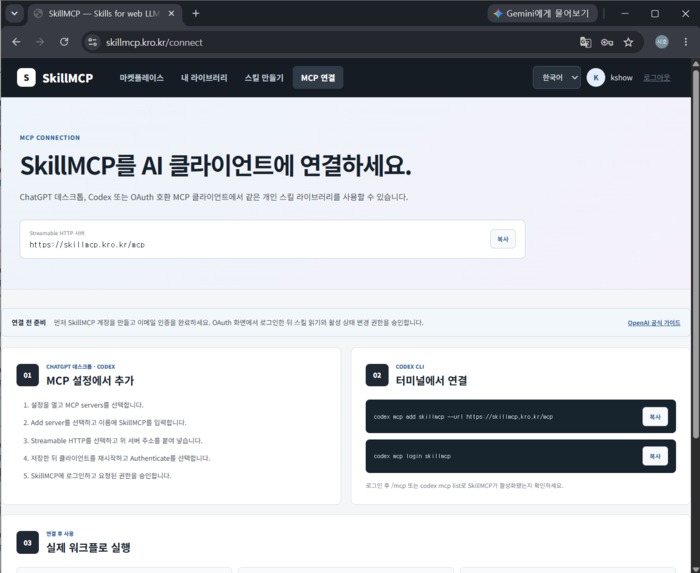Image resolution: width=700 pixels, height=573 pixels.
Task: Click the translate page icon
Action: (x=585, y=42)
